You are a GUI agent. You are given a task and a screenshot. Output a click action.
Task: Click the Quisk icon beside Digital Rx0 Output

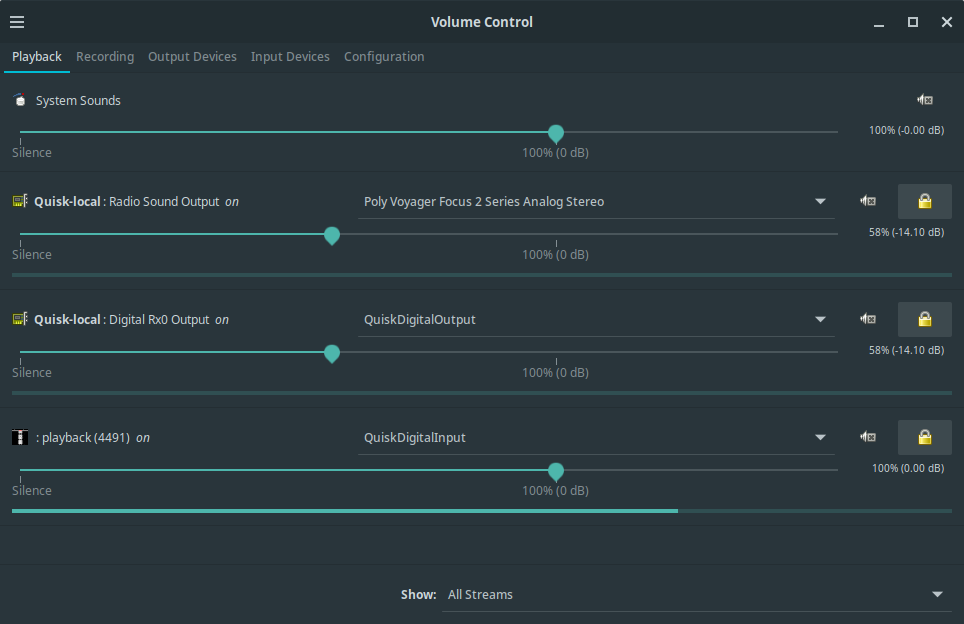[x=20, y=320]
